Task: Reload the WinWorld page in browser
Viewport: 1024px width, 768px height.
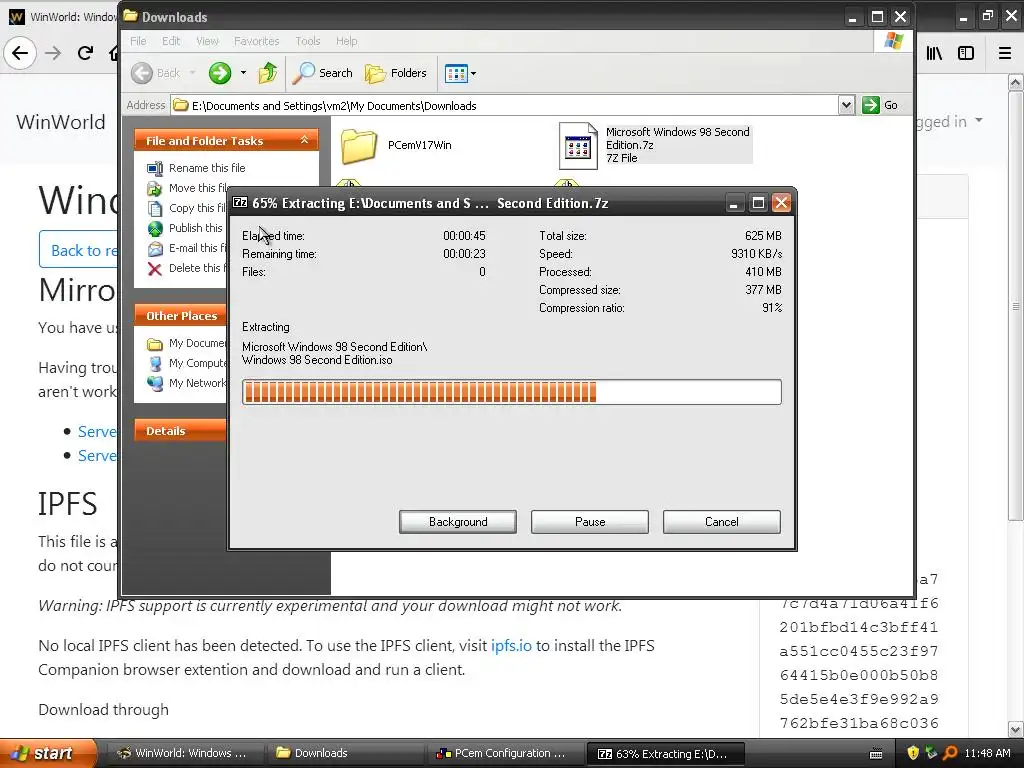Action: click(86, 53)
